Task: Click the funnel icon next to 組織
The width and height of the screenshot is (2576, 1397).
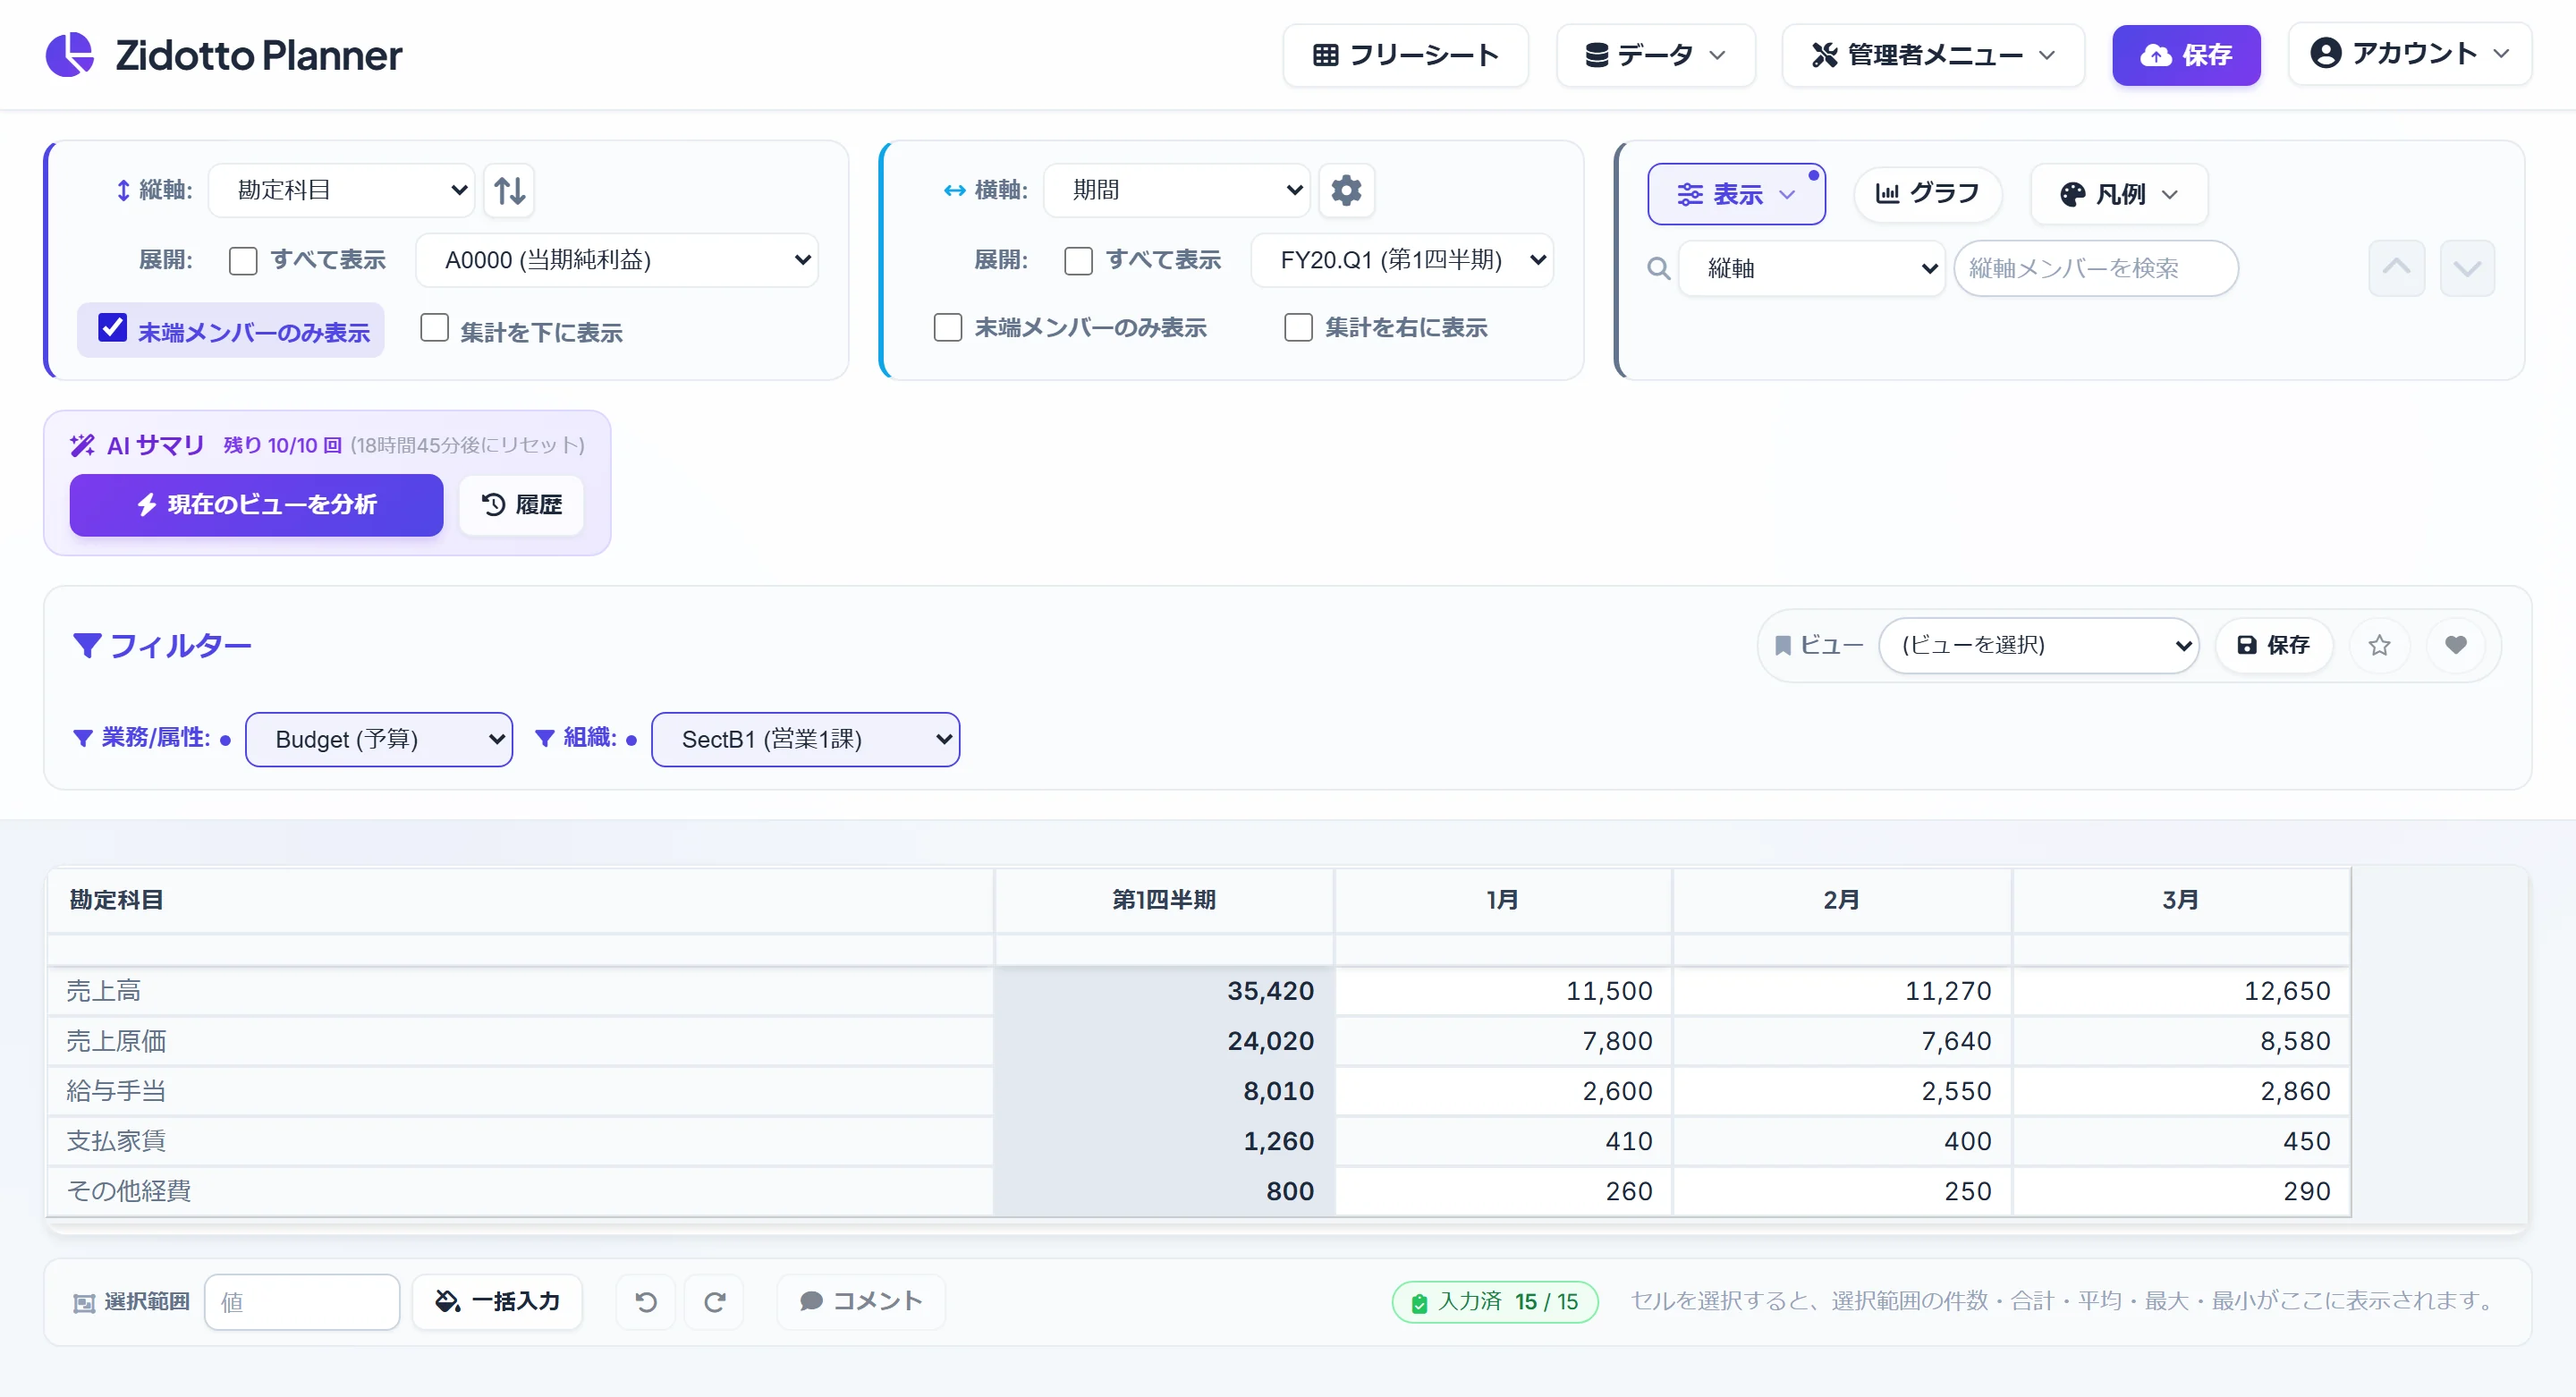Action: (x=545, y=738)
